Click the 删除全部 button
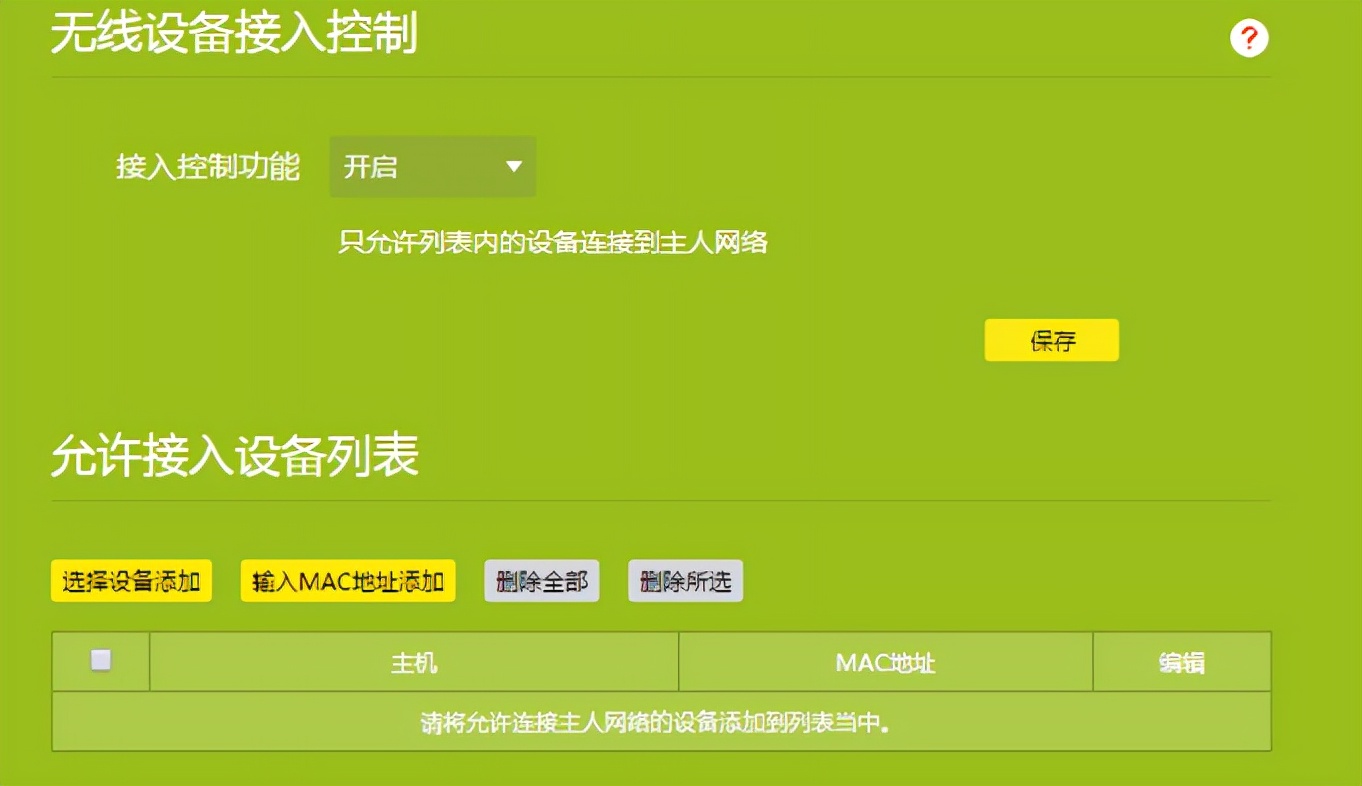Screen dimensions: 1362x786 tap(541, 580)
